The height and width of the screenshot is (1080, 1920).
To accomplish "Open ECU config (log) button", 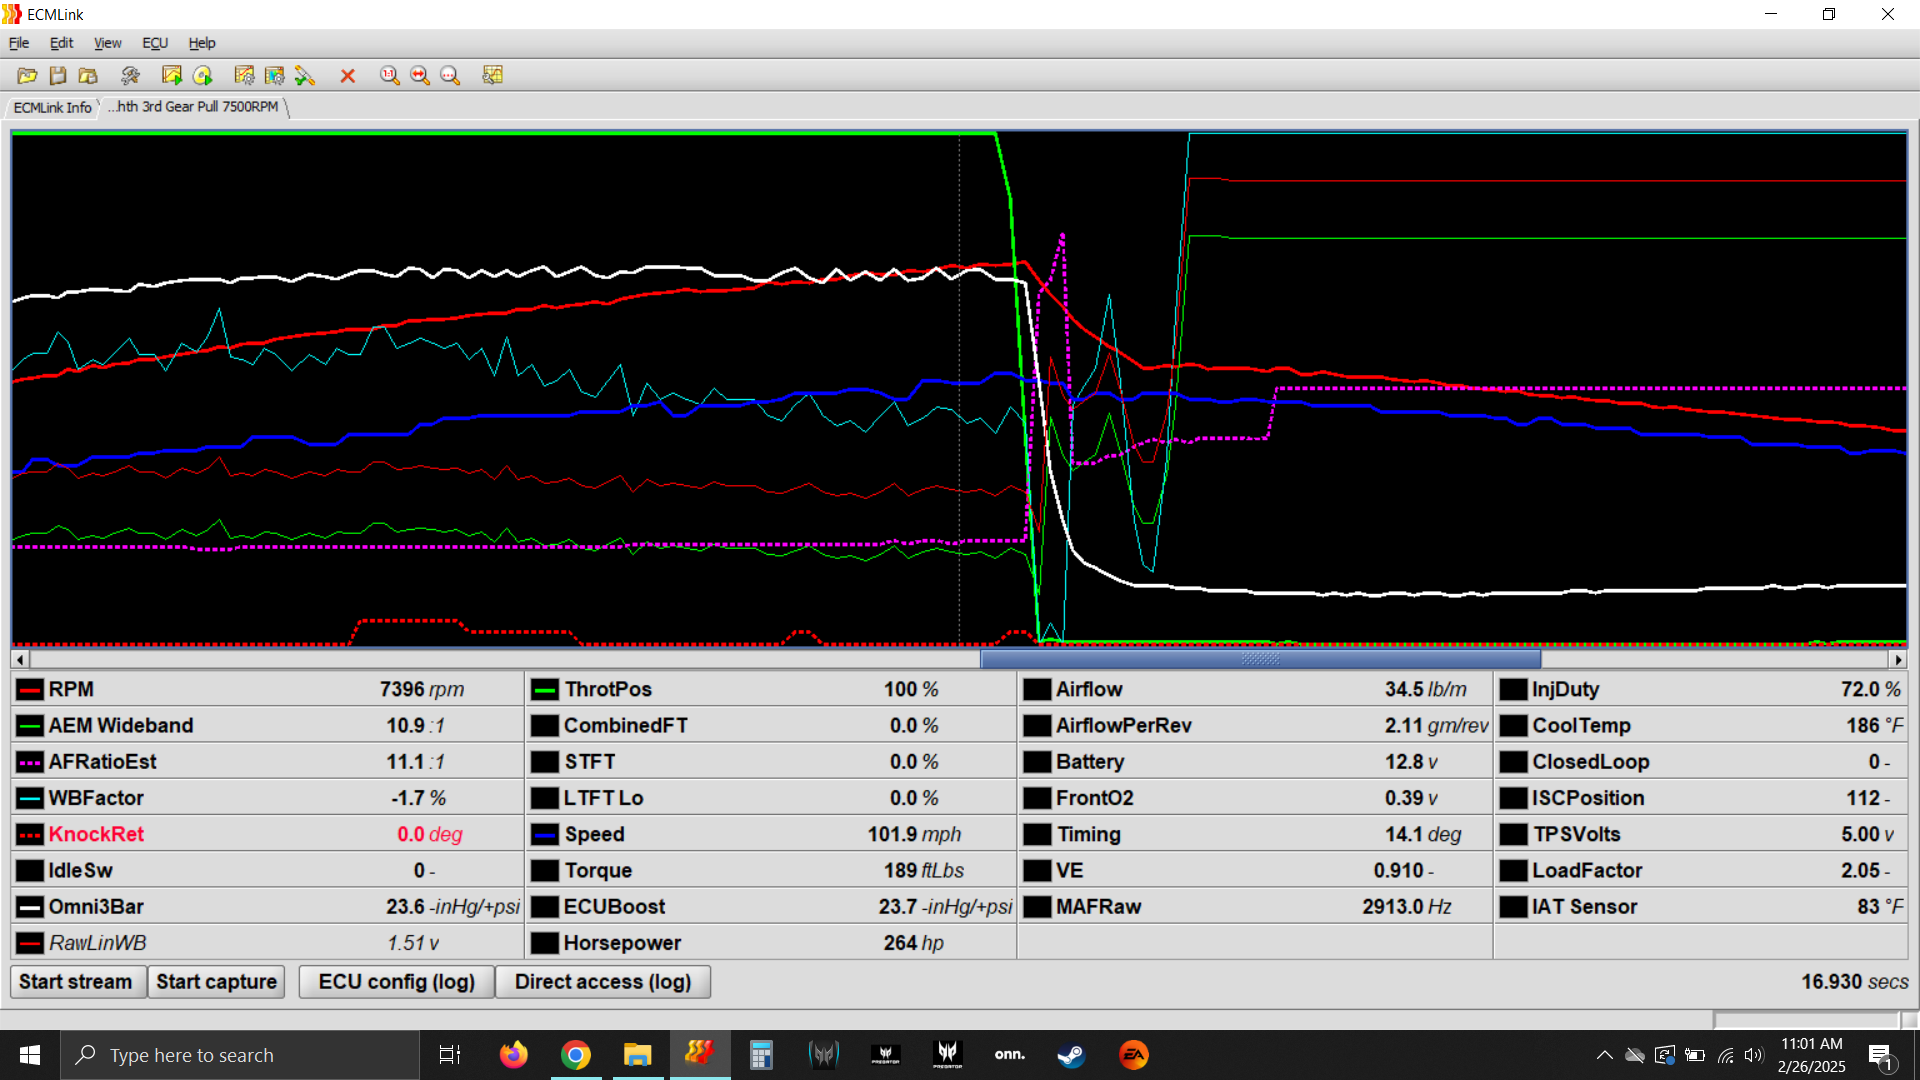I will click(397, 982).
